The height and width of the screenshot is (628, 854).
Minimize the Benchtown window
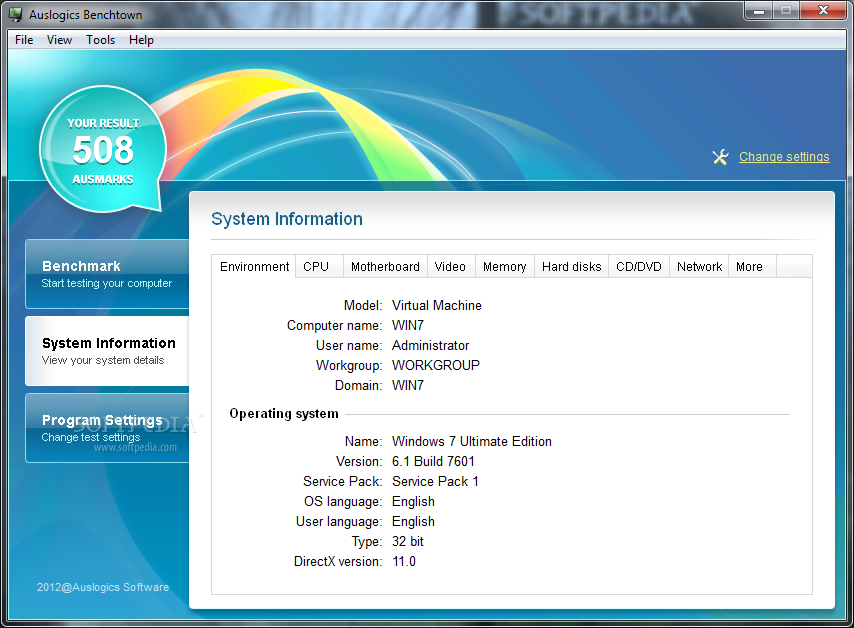tap(758, 10)
